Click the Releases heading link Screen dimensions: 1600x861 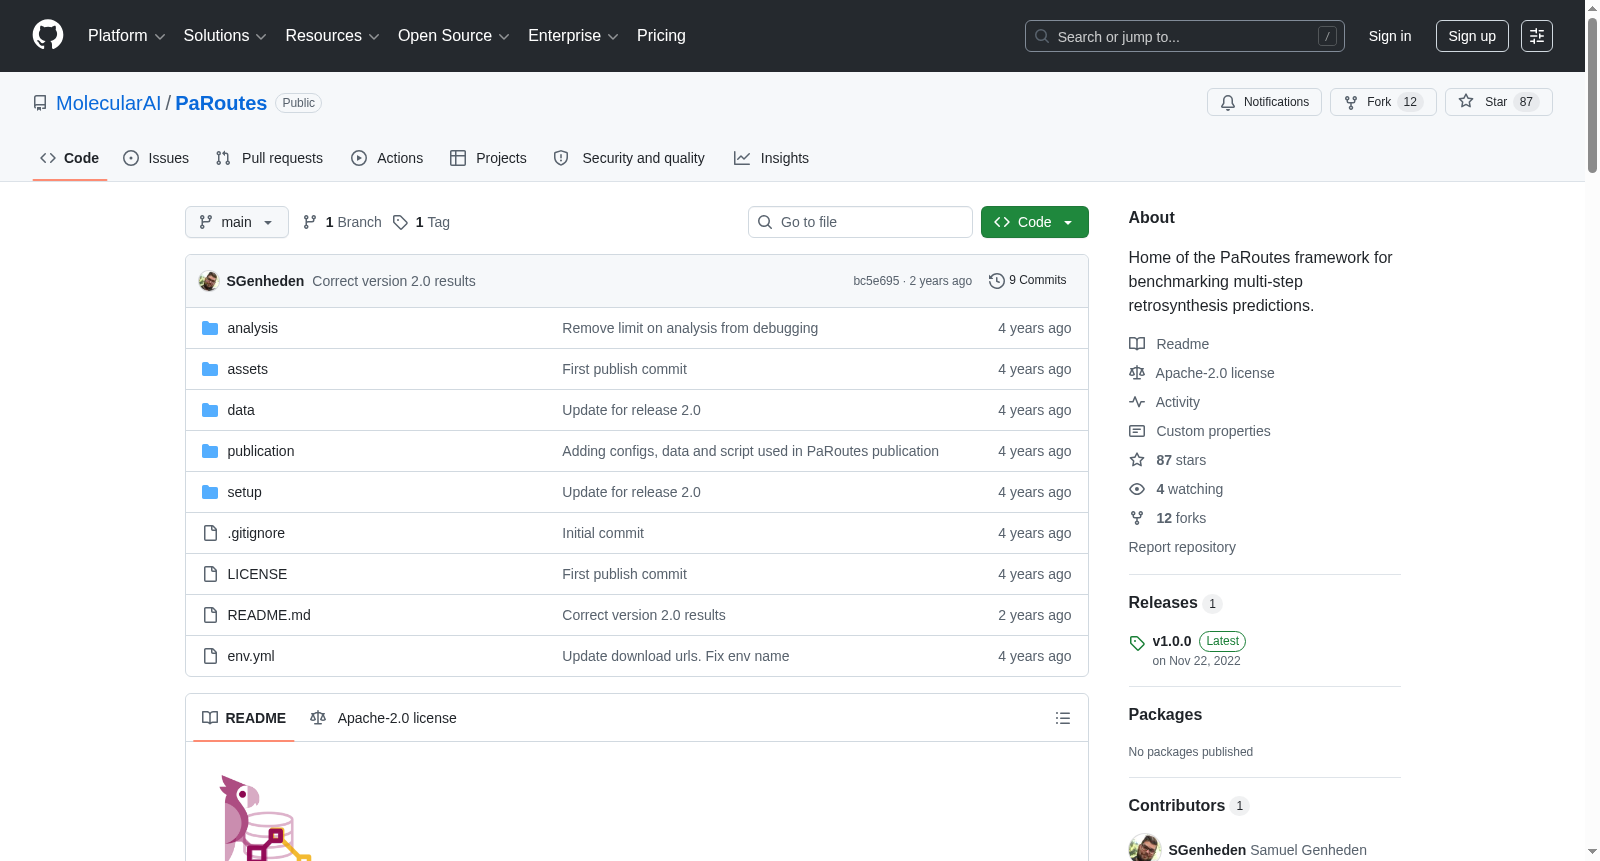tap(1163, 602)
